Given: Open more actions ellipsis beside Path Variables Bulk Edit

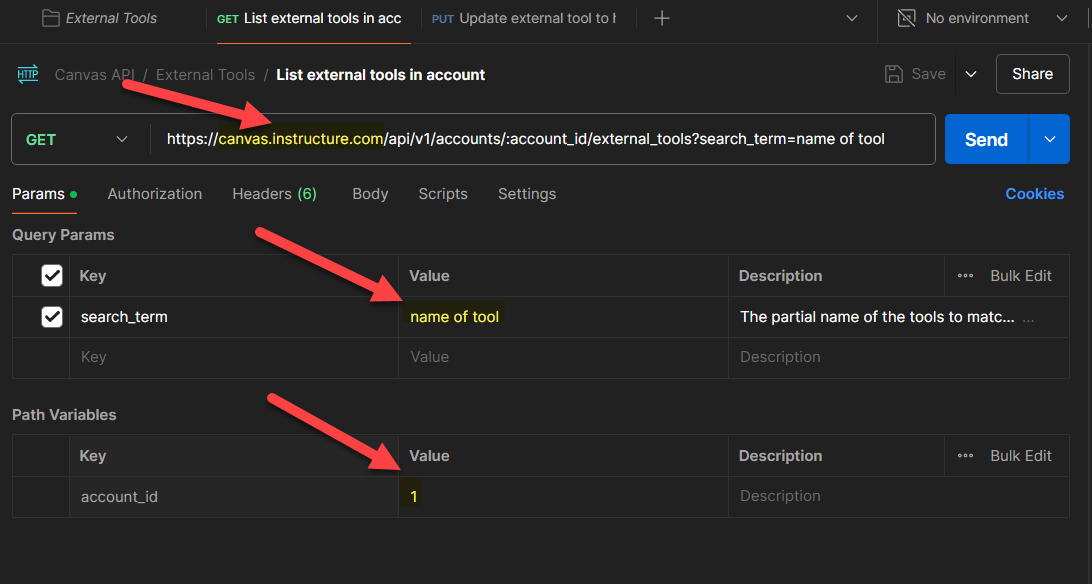Looking at the screenshot, I should (x=964, y=455).
